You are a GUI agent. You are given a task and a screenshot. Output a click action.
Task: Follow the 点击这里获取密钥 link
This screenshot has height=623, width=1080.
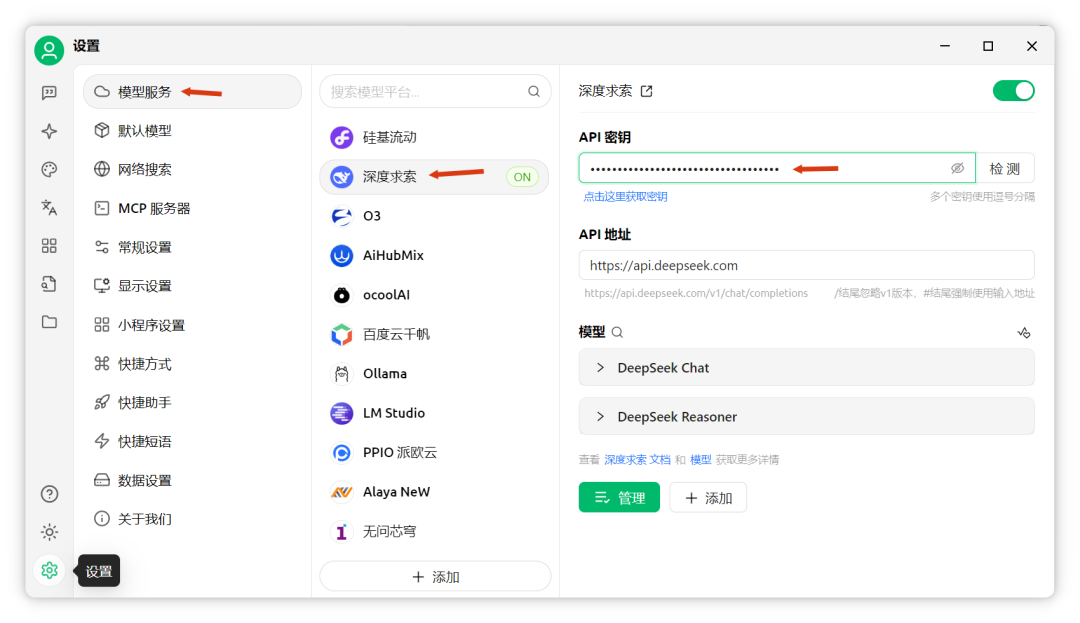(x=625, y=197)
